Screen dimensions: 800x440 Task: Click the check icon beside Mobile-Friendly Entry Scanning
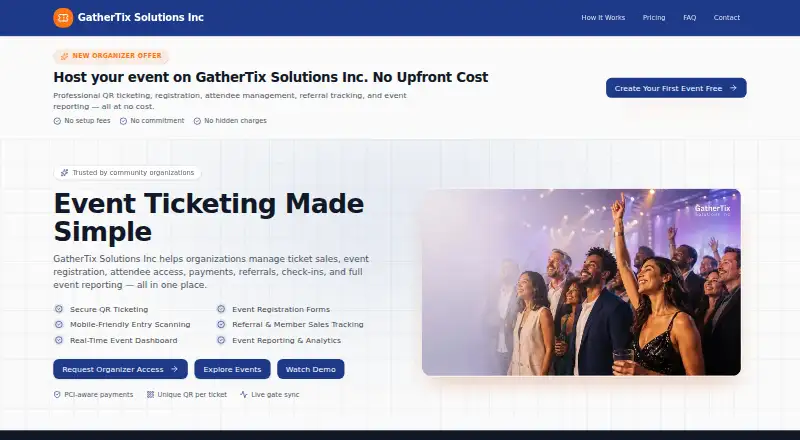(x=59, y=324)
